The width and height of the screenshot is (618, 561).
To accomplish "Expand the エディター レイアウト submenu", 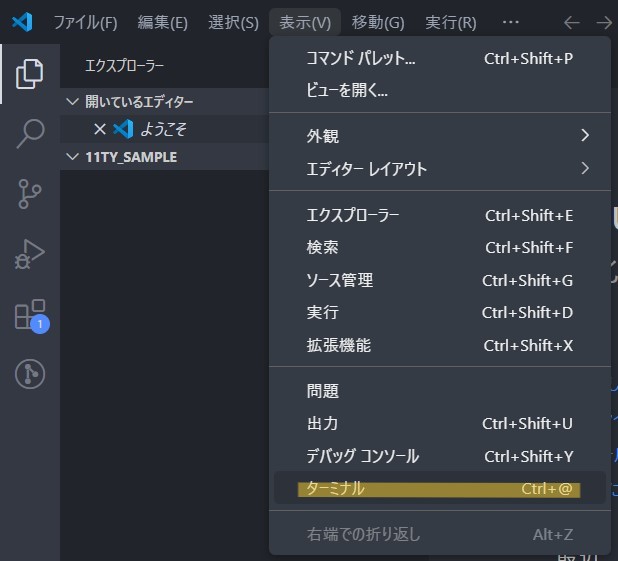I will tap(440, 169).
